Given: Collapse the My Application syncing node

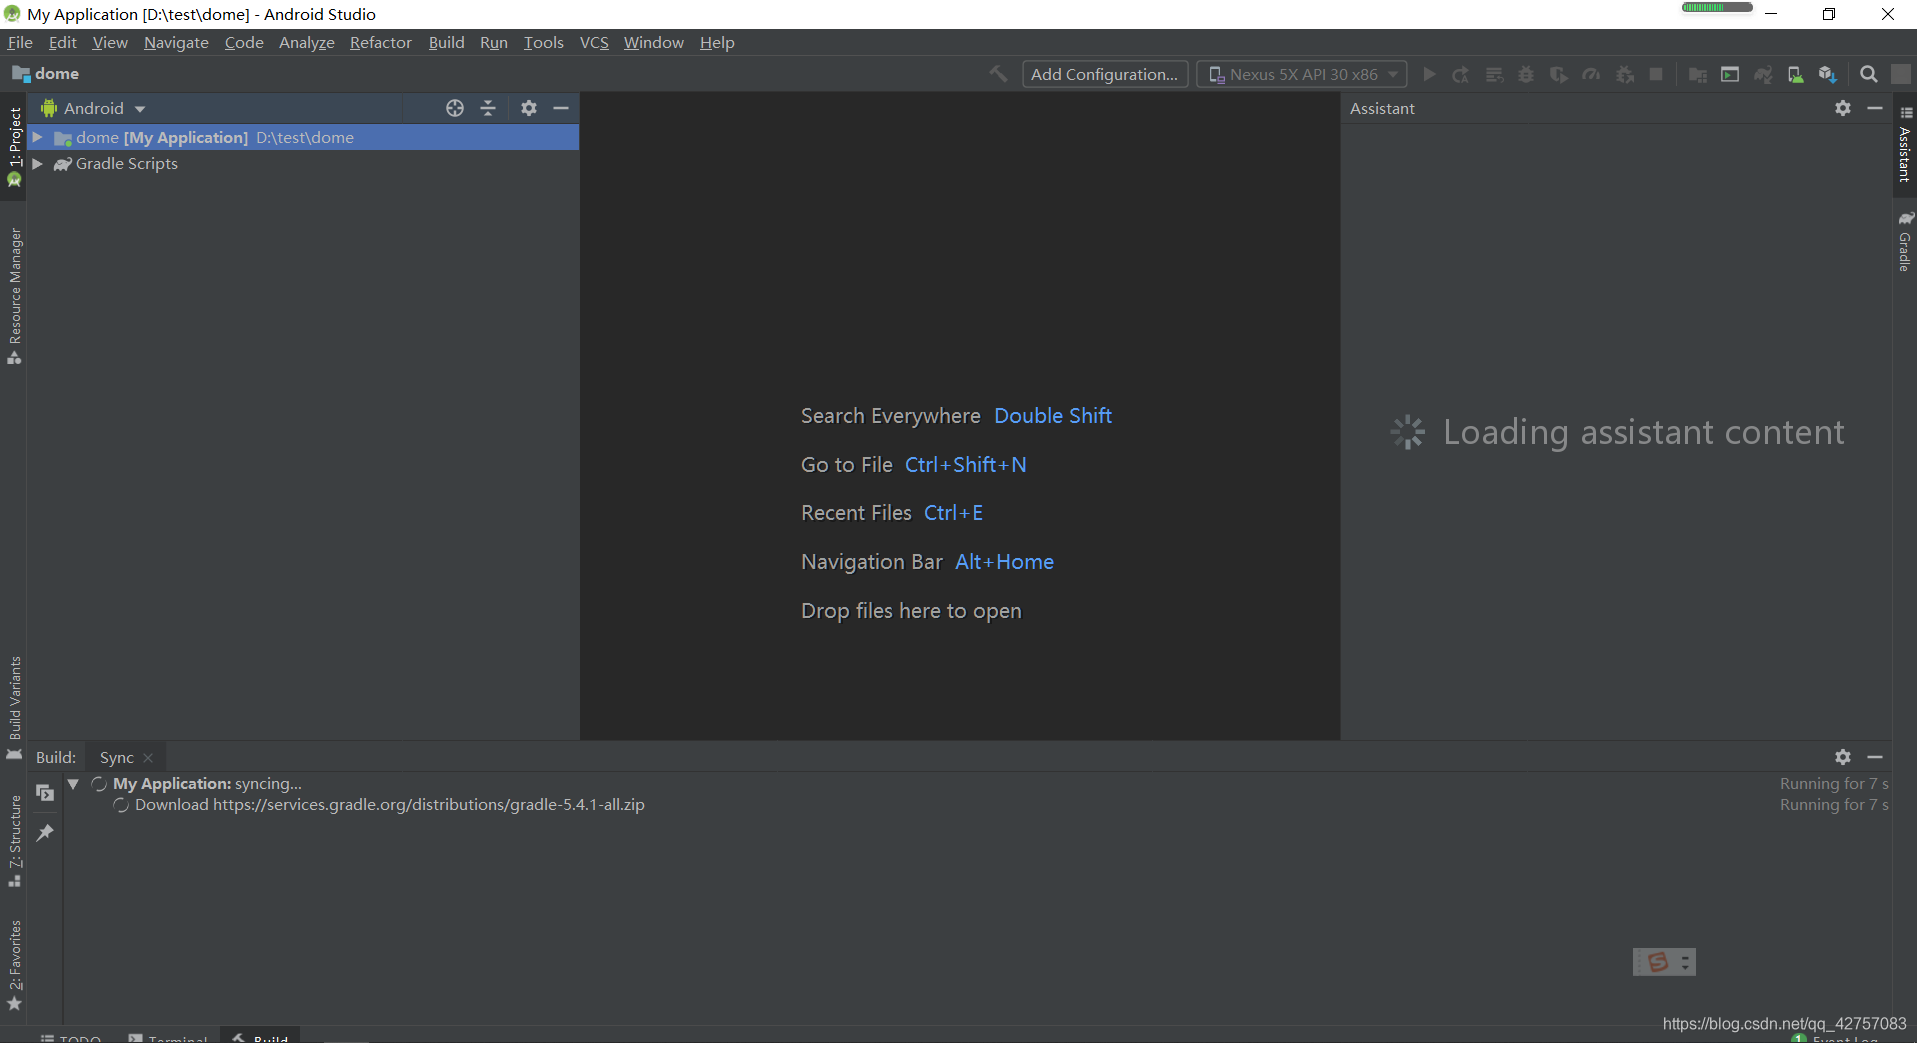Looking at the screenshot, I should tap(73, 784).
